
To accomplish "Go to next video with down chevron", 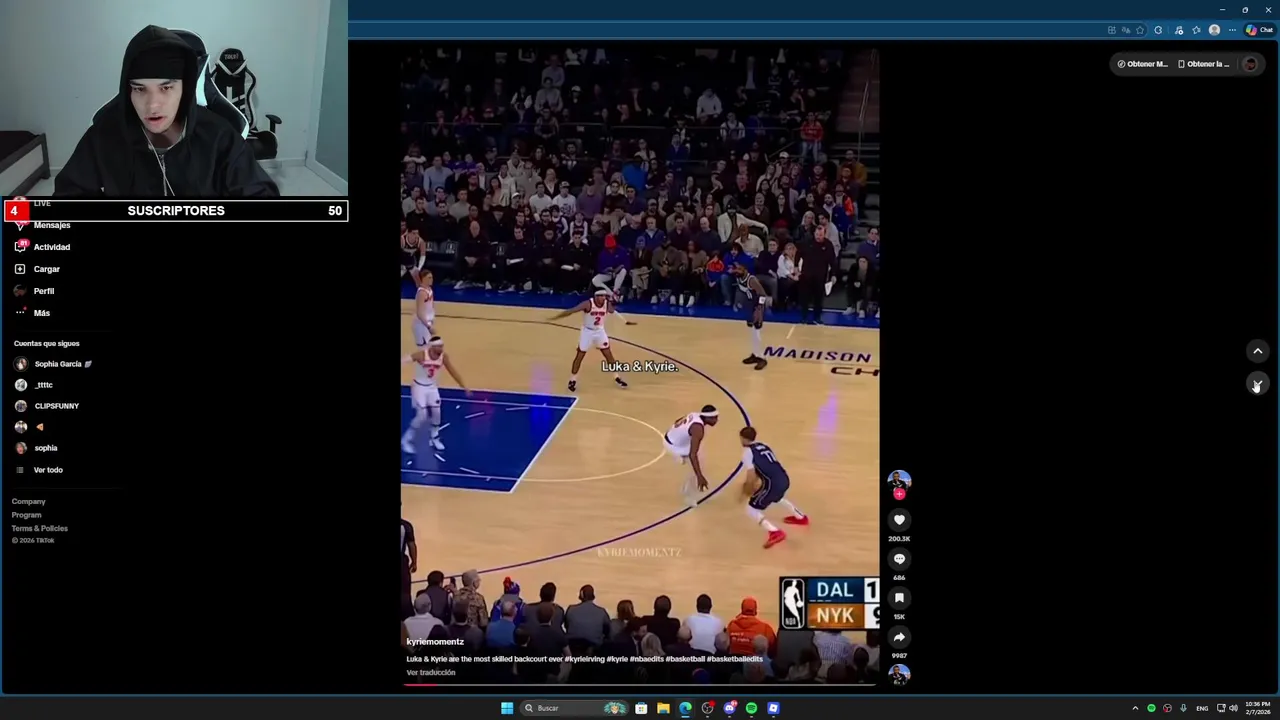I will 1258,384.
